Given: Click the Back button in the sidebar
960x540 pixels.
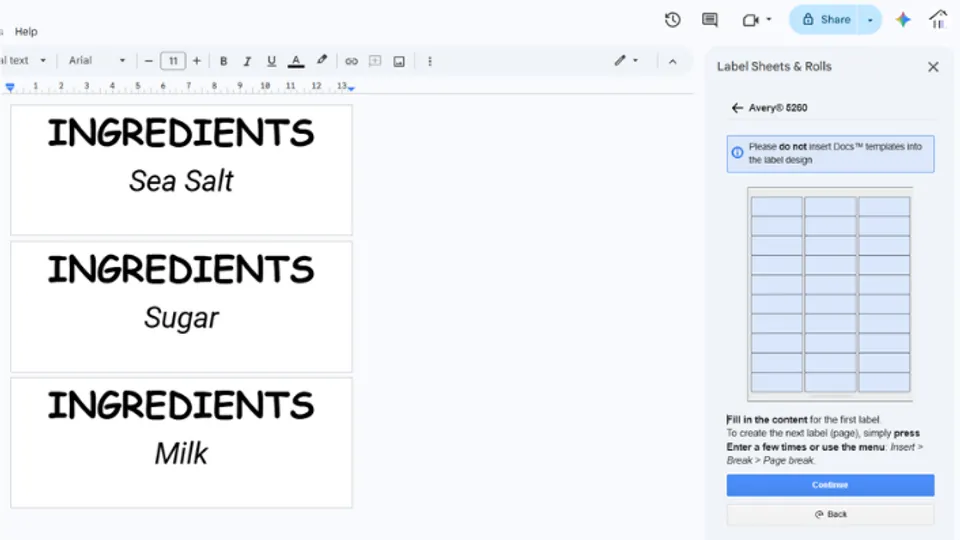Looking at the screenshot, I should pyautogui.click(x=830, y=514).
